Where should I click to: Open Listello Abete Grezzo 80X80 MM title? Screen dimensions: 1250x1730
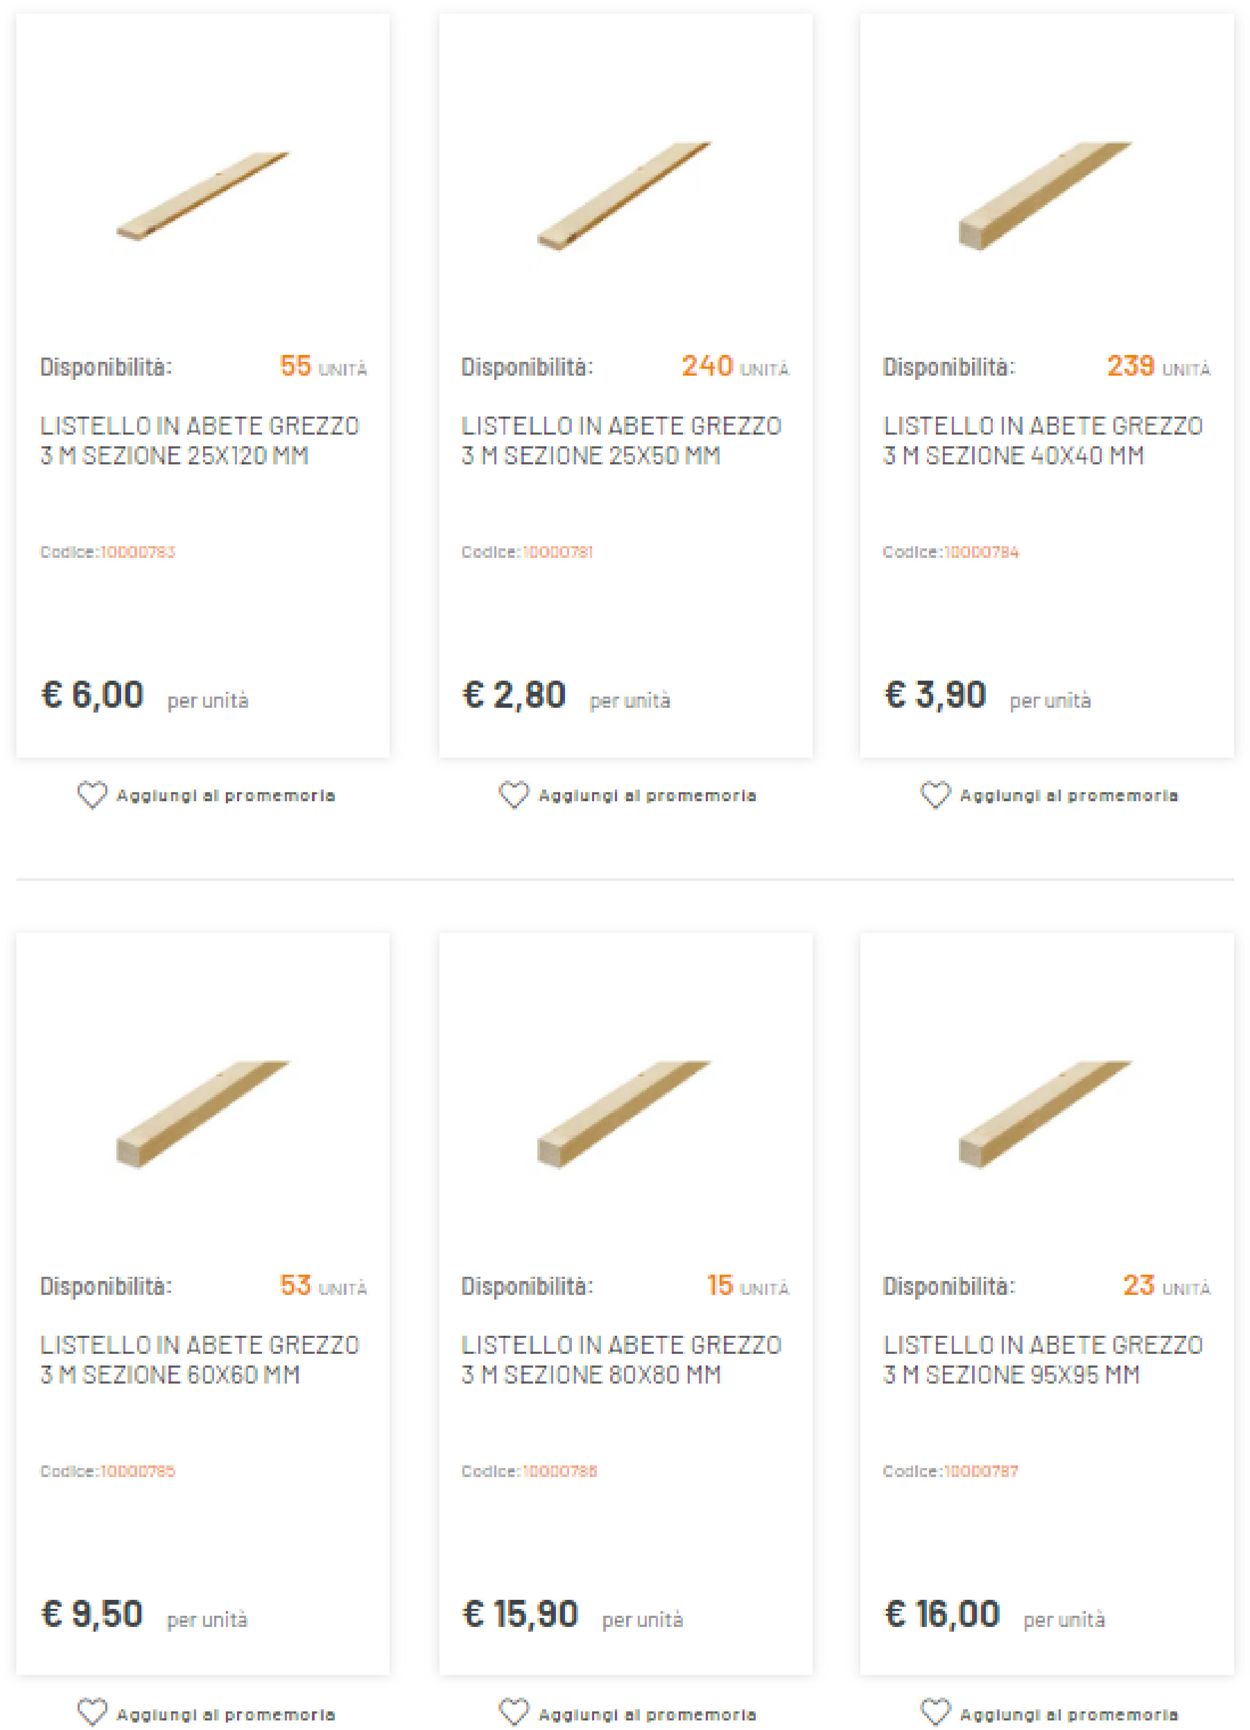pos(621,1360)
